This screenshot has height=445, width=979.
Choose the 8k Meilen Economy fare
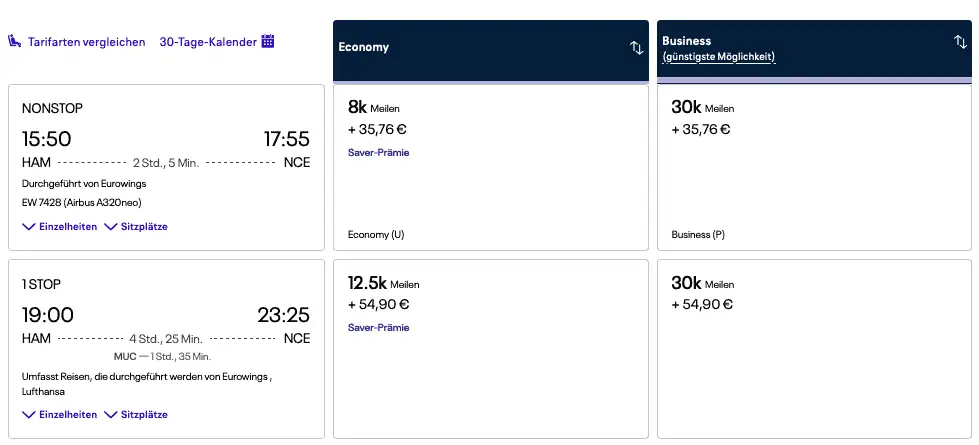pos(490,167)
